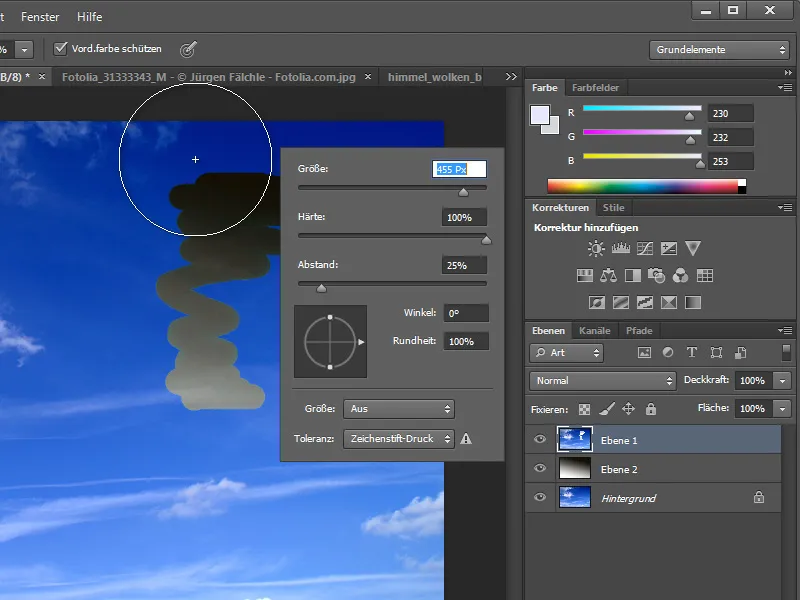Open the Toleranz Zeichenstift-Druck dropdown

tap(398, 439)
